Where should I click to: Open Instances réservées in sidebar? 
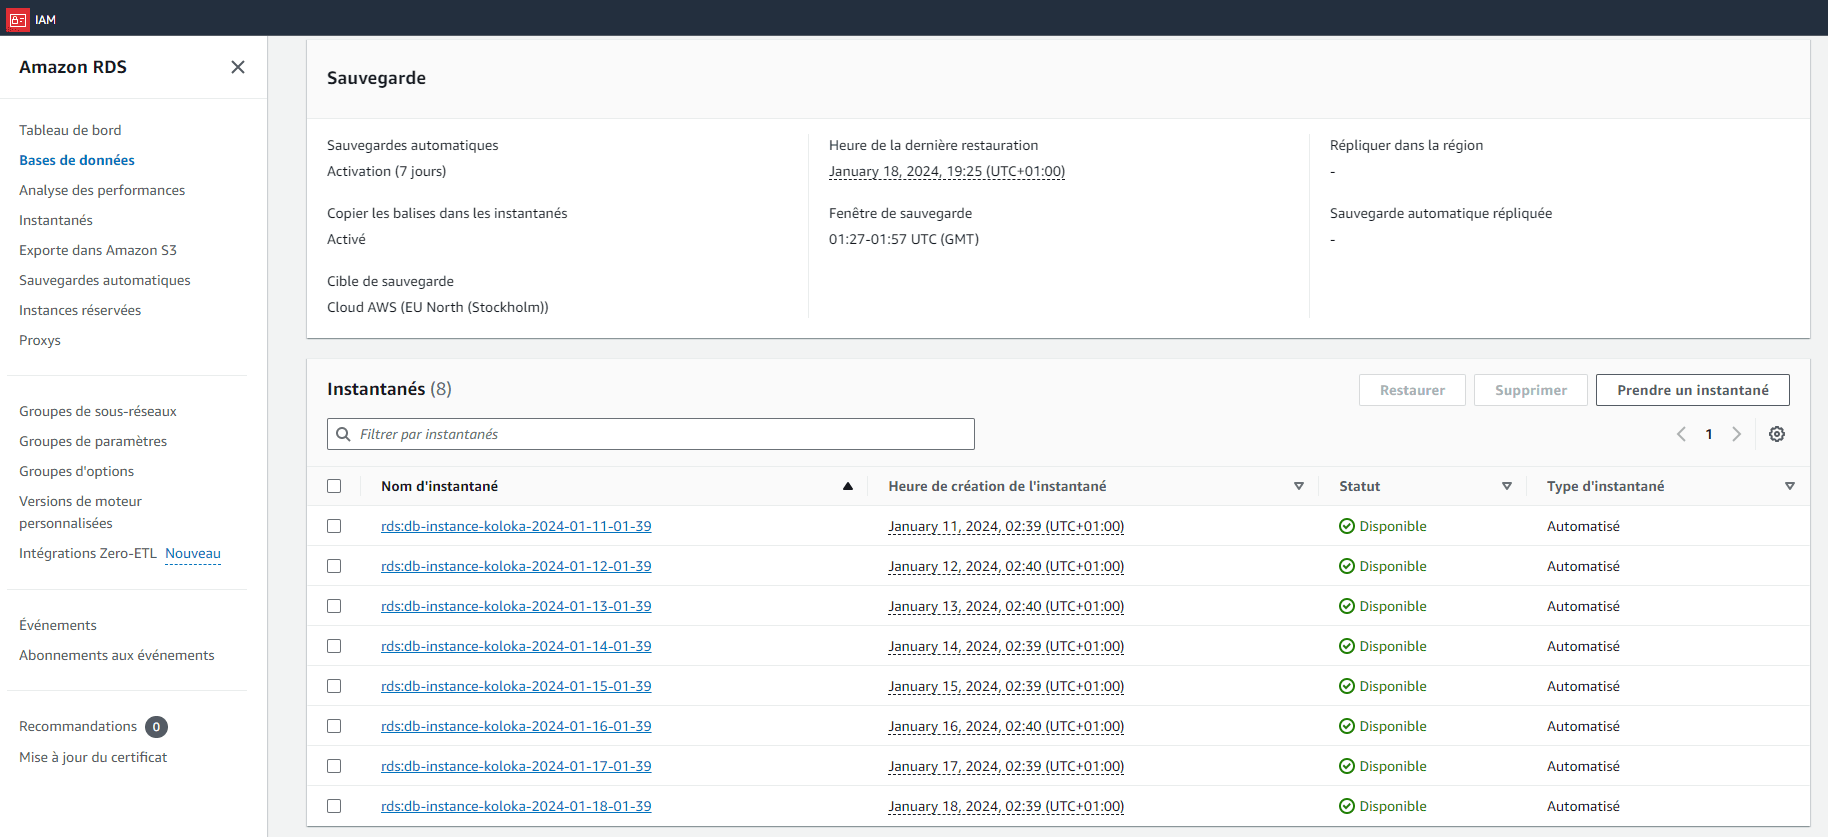tap(80, 310)
